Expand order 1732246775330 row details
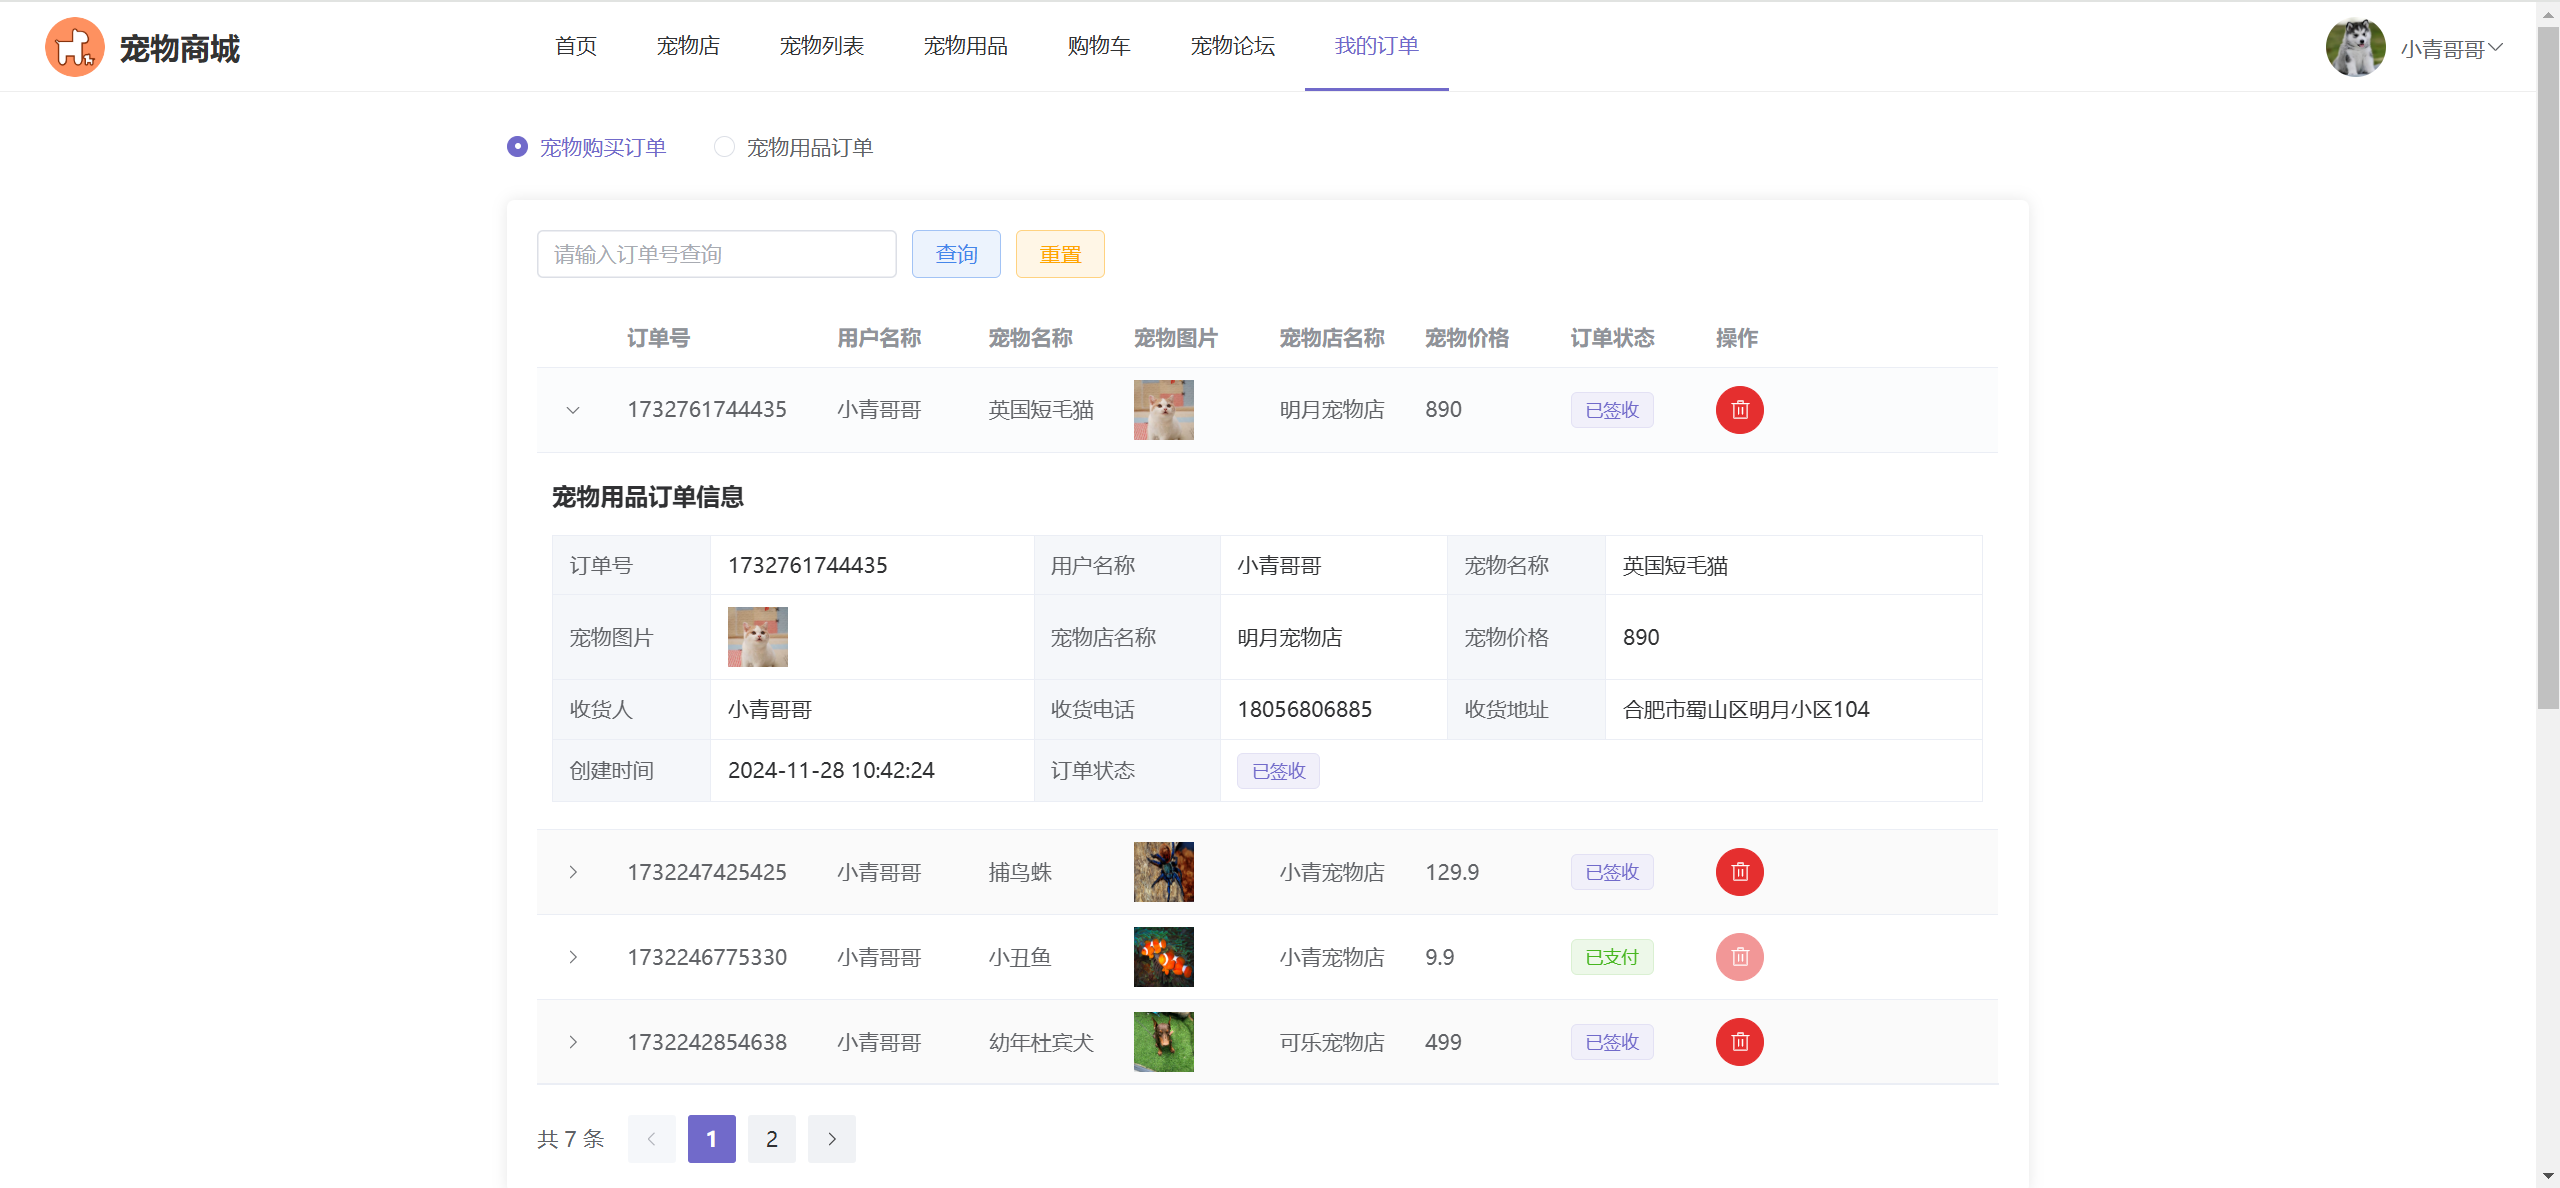 click(573, 957)
